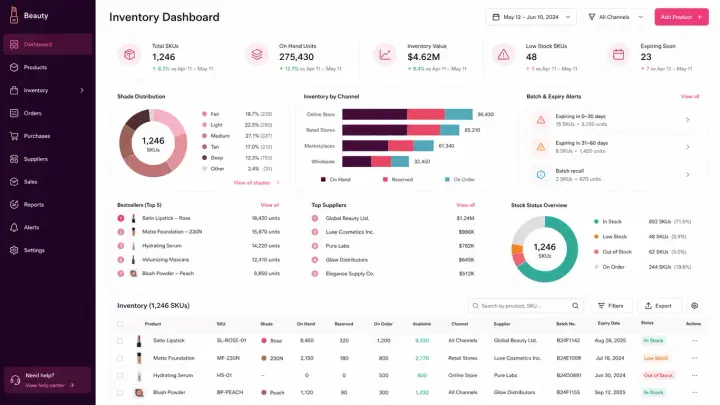The image size is (720, 405).
Task: Click the Batch recall info icon
Action: [541, 174]
